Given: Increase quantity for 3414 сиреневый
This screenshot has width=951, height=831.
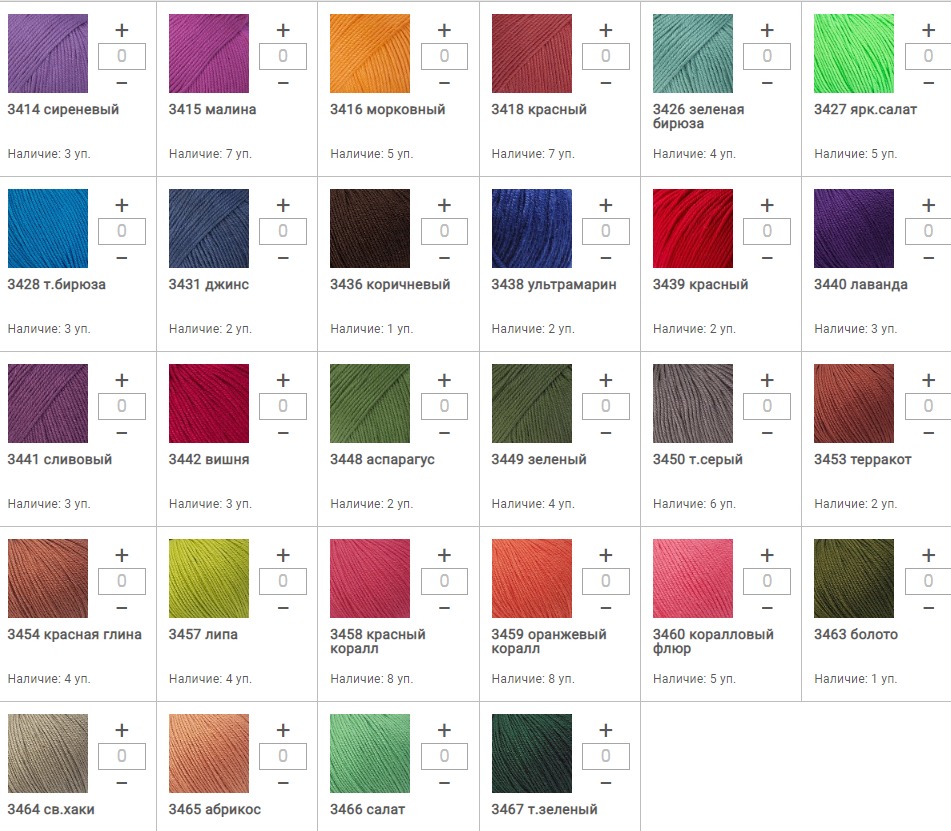Looking at the screenshot, I should (122, 30).
